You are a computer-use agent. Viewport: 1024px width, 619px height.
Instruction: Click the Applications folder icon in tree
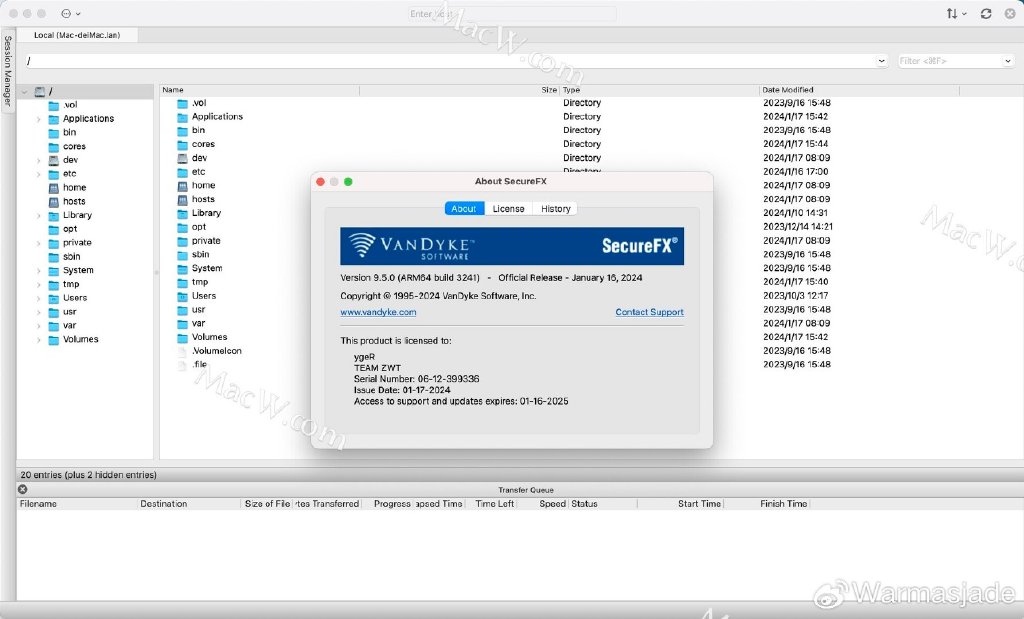[x=54, y=119]
